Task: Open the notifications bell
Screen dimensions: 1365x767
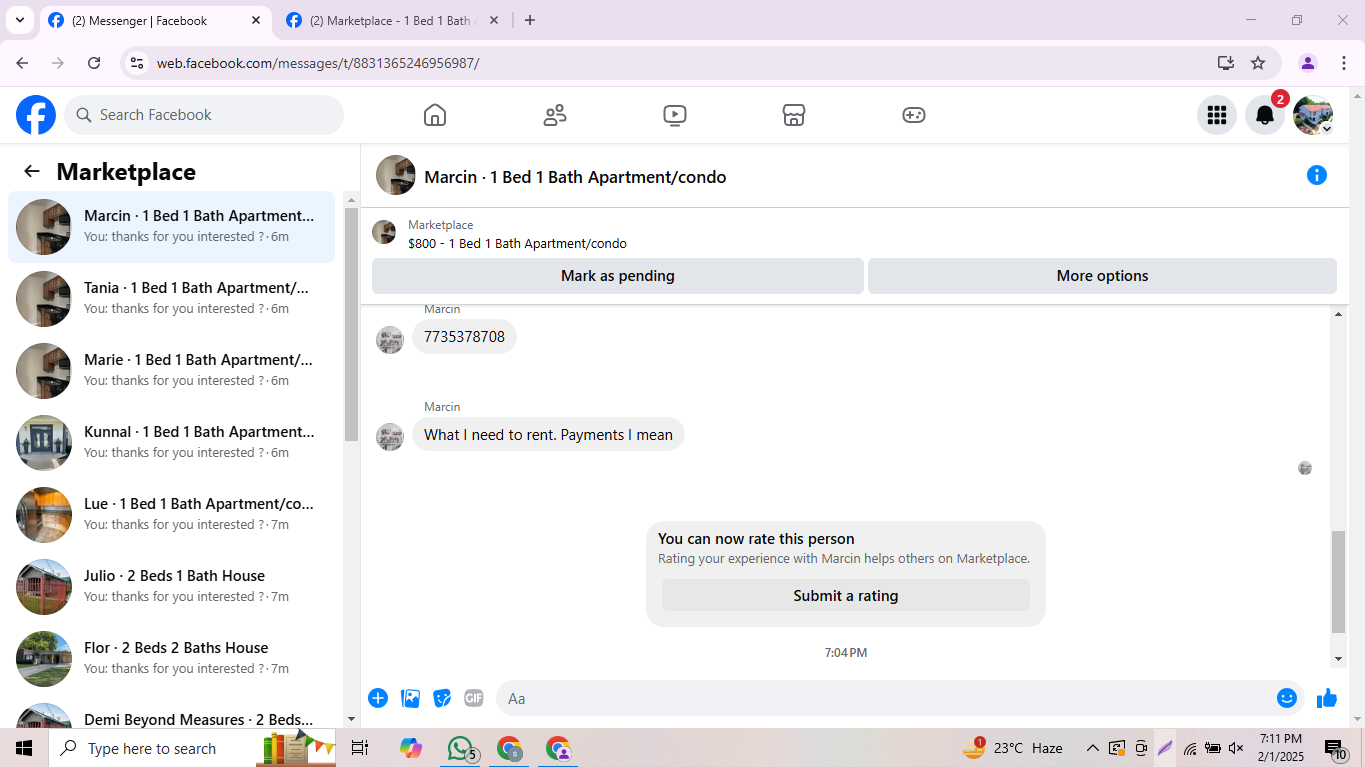Action: 1265,115
